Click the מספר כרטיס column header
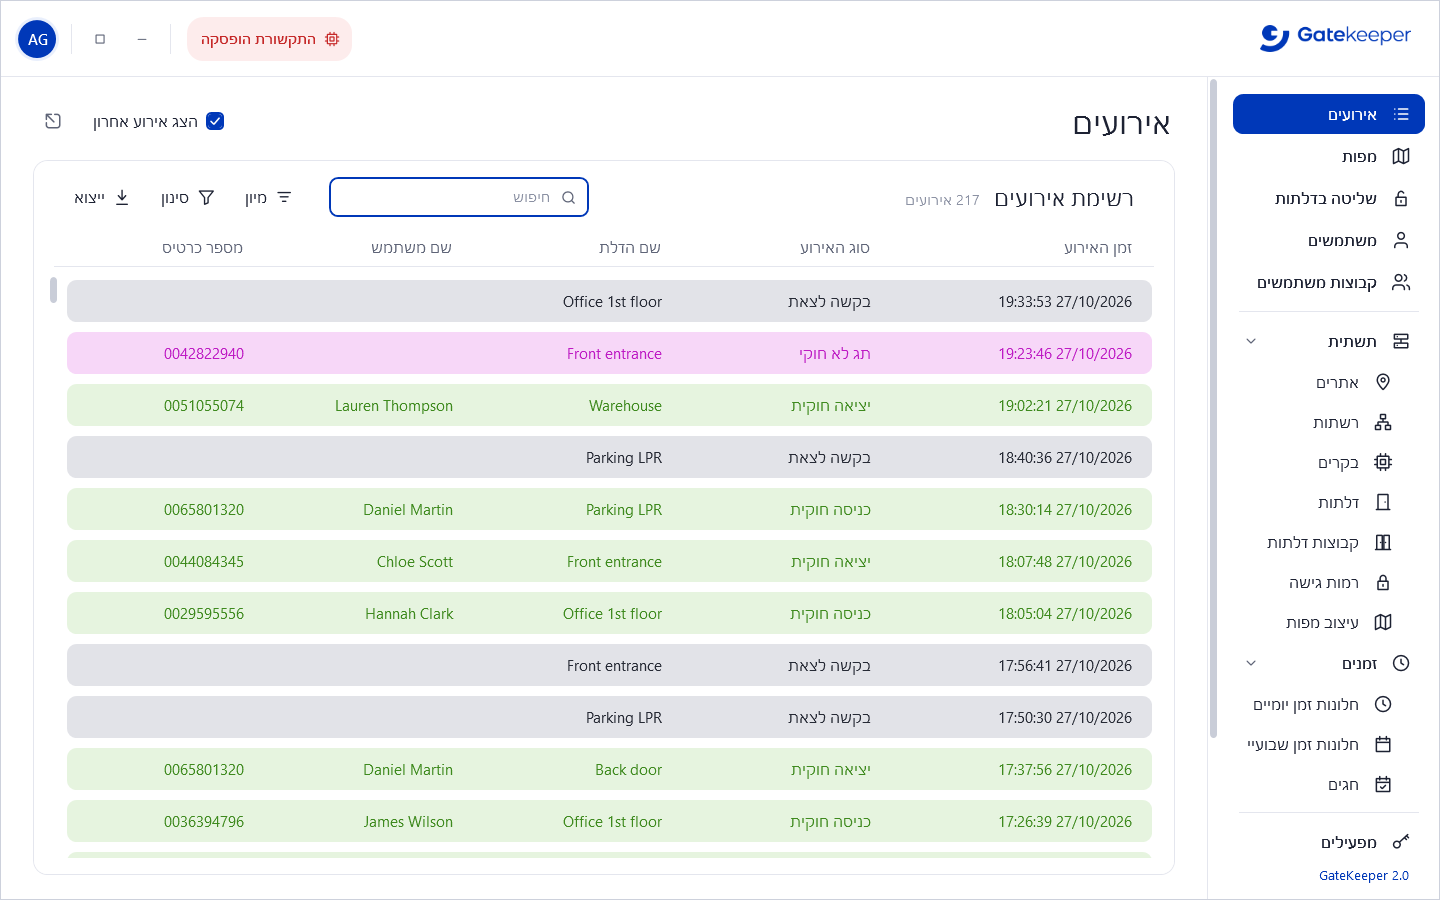The image size is (1440, 900). point(203,247)
